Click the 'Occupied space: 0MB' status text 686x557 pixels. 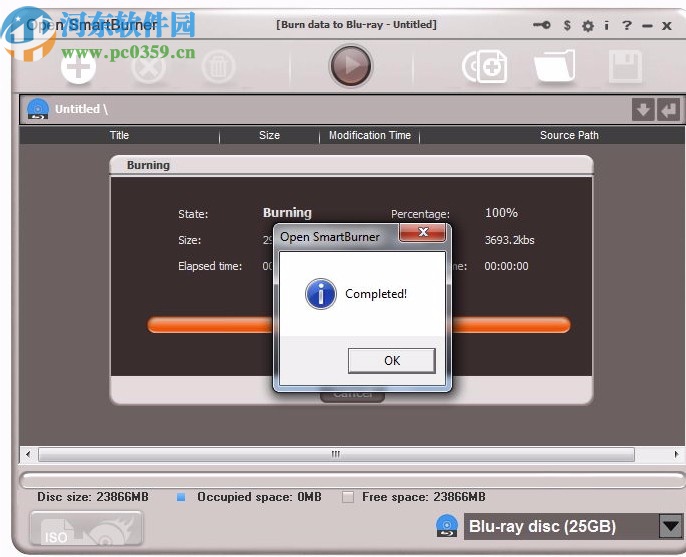pyautogui.click(x=259, y=497)
